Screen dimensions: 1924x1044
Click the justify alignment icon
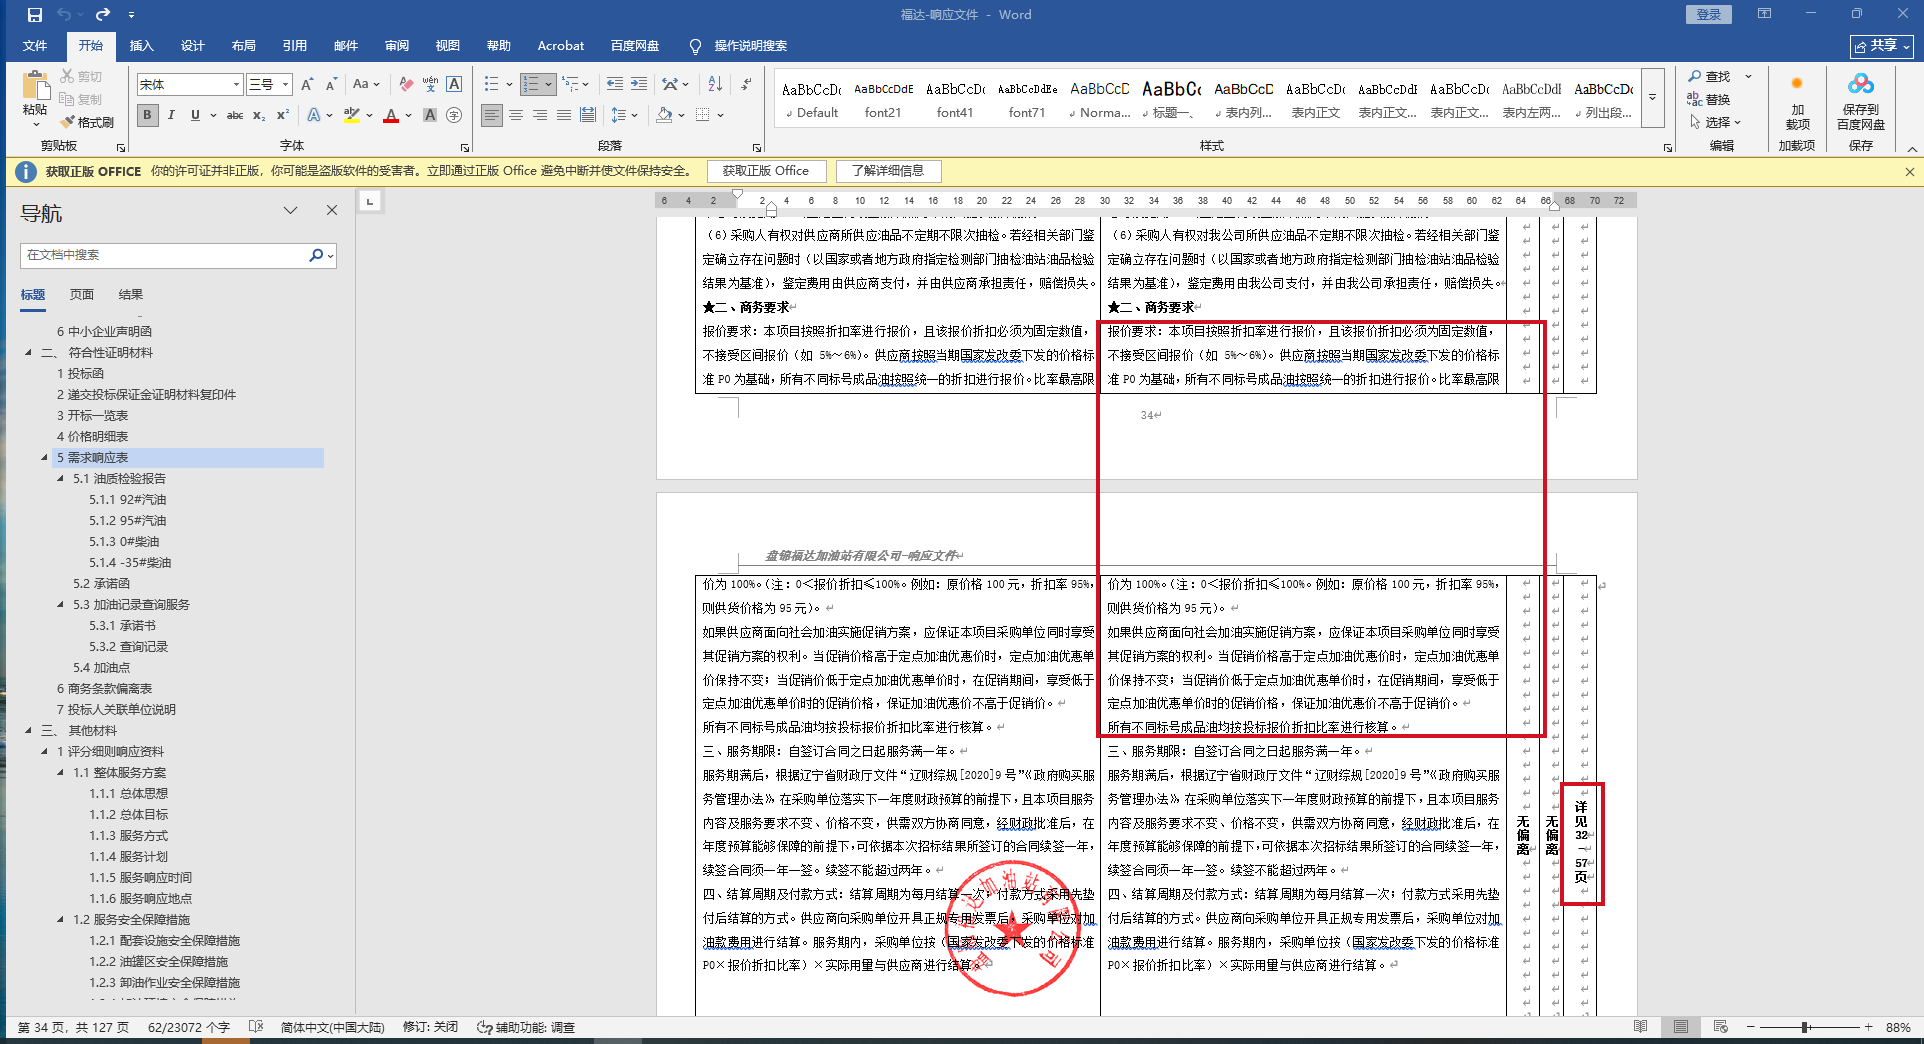(564, 116)
